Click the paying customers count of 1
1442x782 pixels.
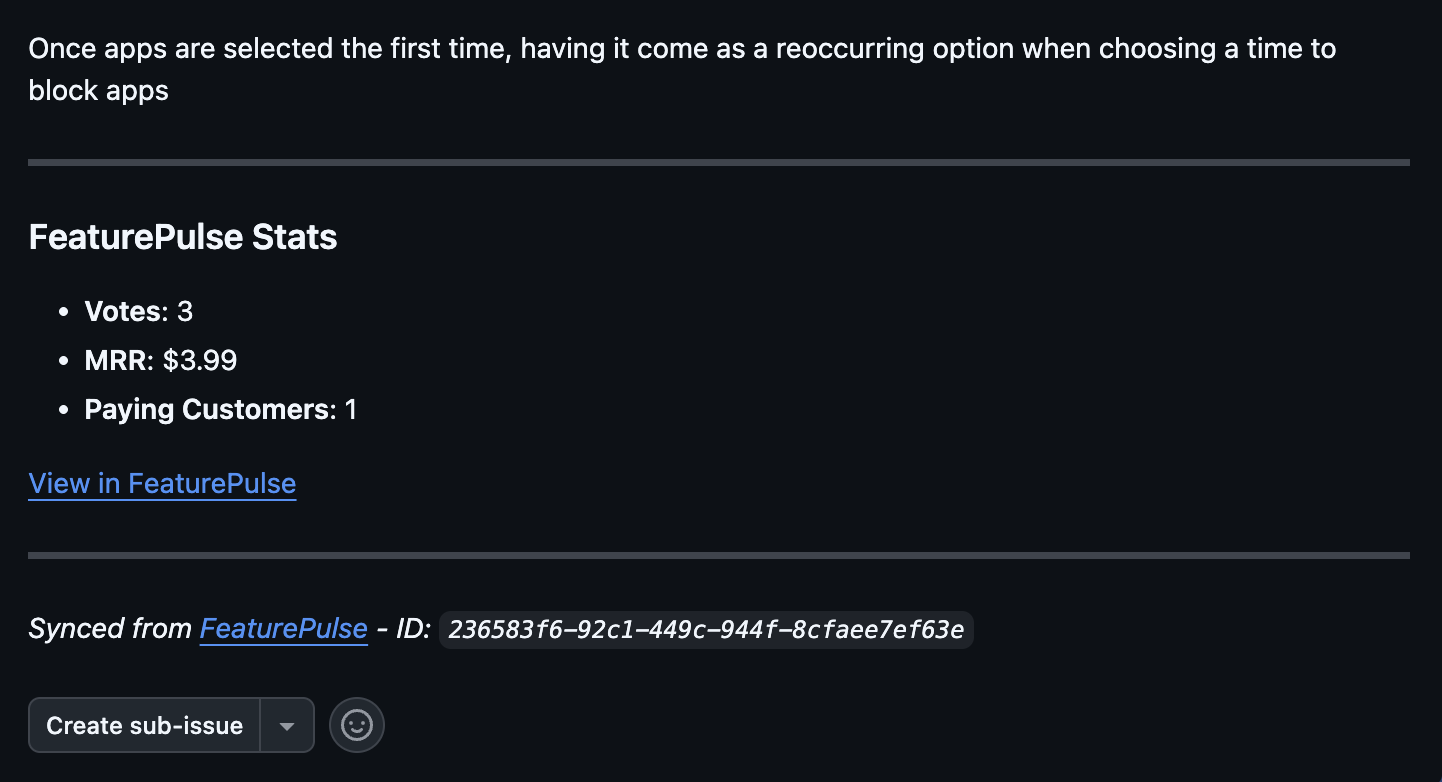coord(351,410)
